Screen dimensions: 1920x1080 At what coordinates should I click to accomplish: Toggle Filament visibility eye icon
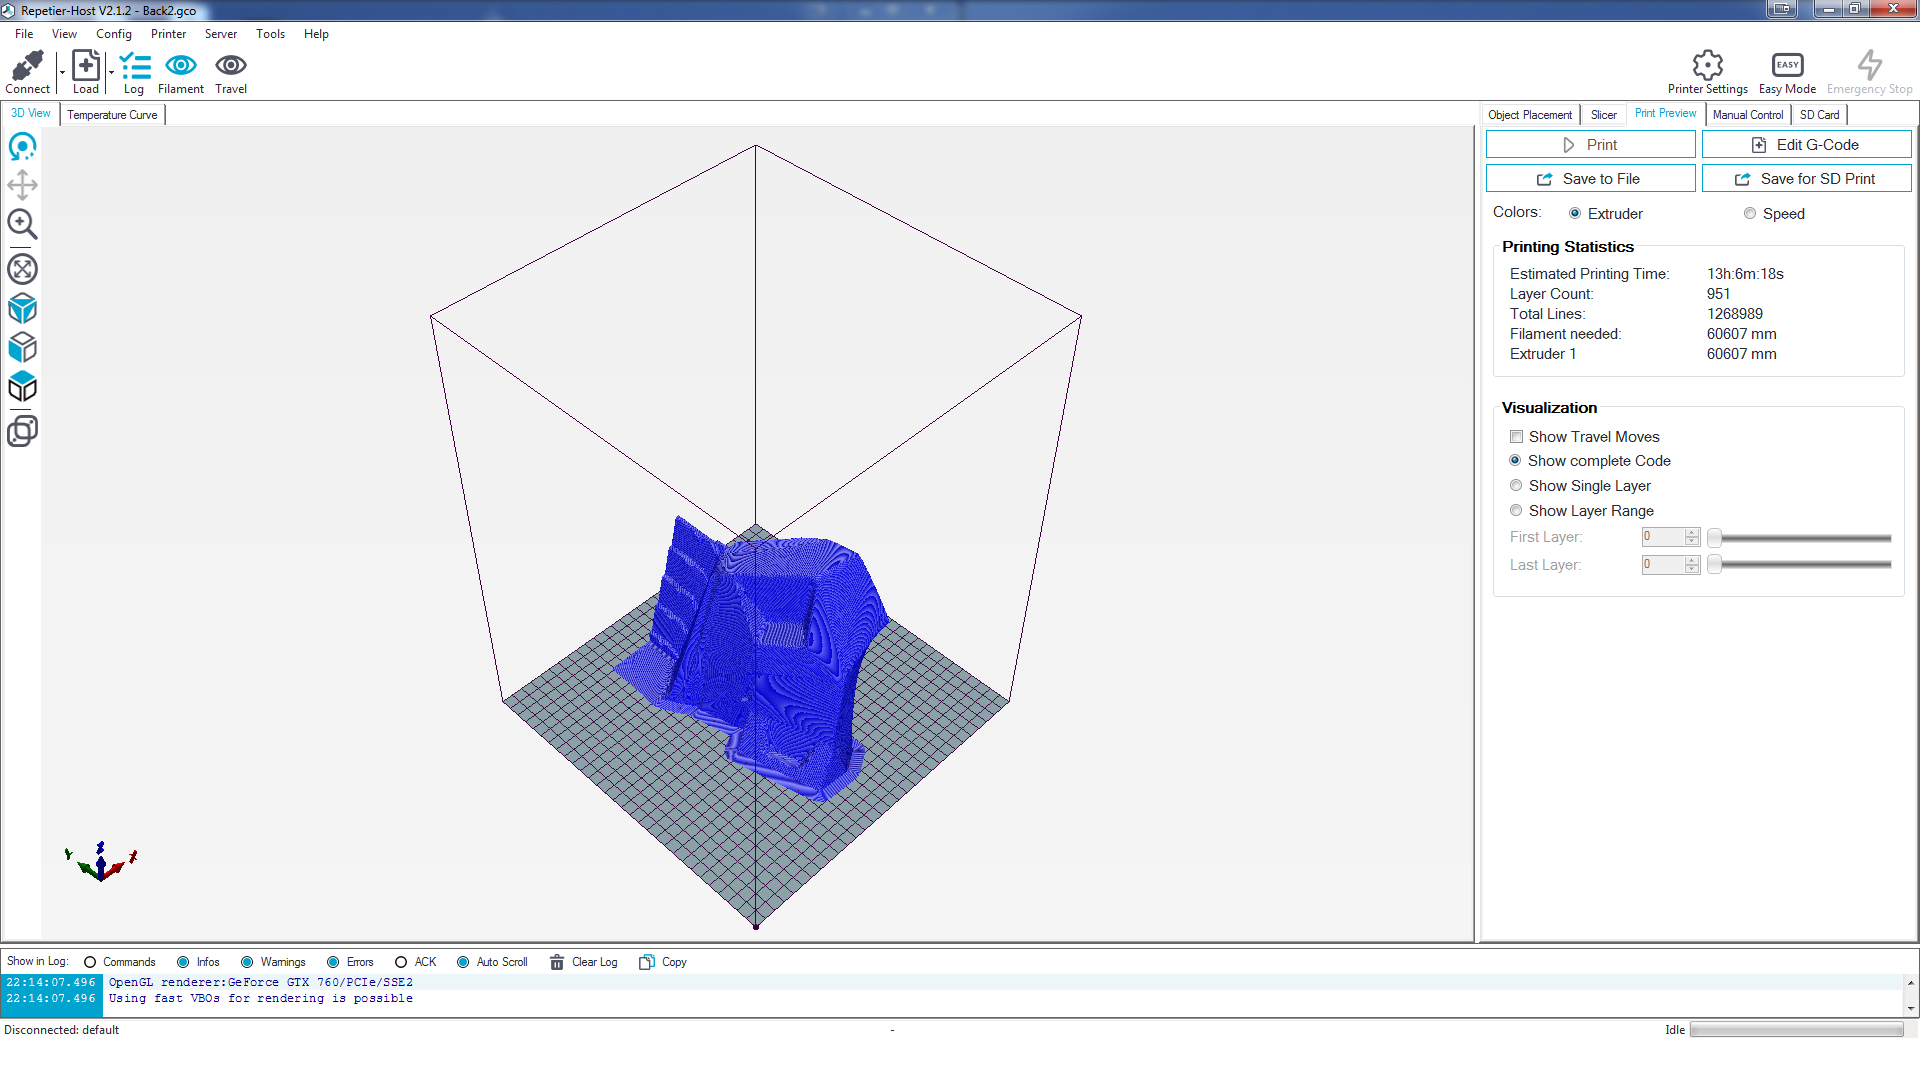(x=180, y=66)
